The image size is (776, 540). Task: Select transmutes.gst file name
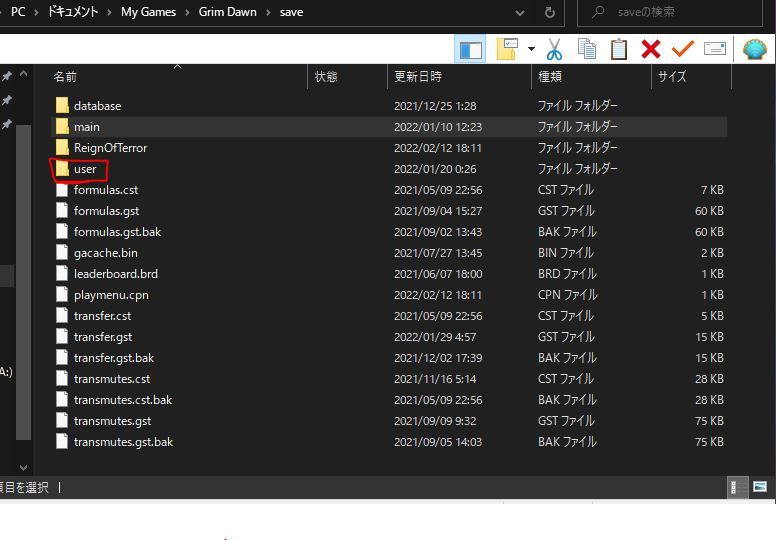[112, 421]
